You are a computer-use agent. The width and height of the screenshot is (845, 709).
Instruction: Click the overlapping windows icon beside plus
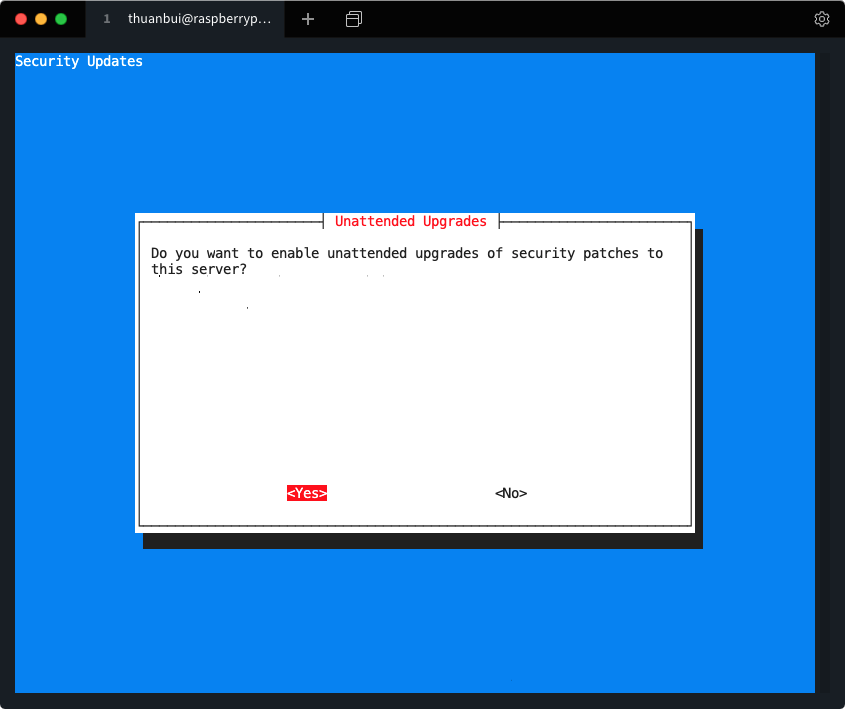coord(353,19)
